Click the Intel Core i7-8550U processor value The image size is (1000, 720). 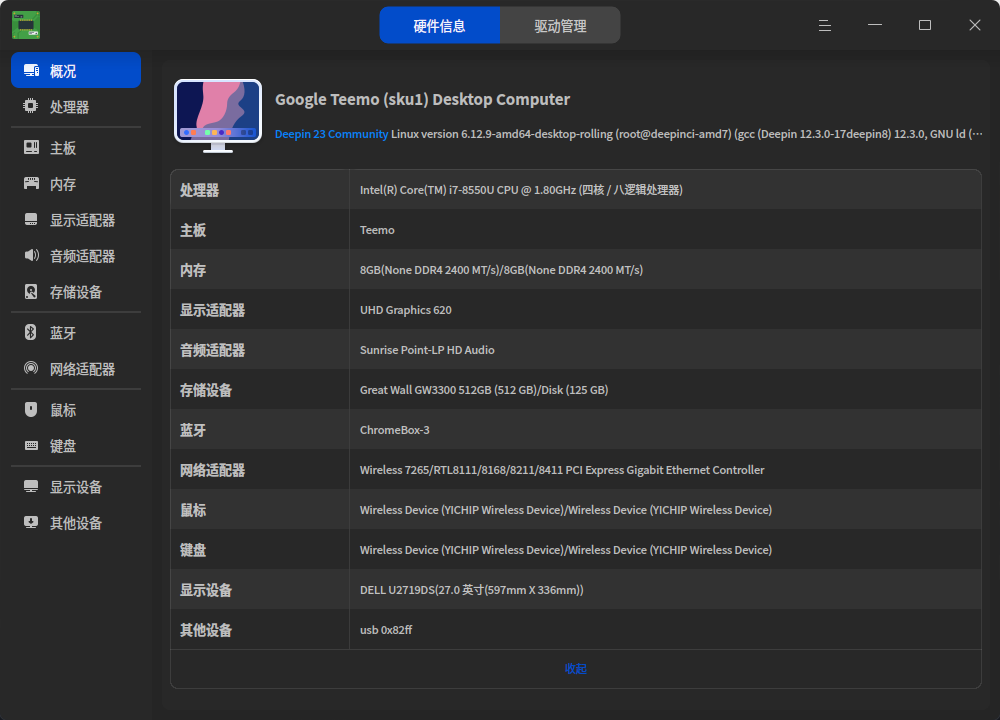point(521,190)
